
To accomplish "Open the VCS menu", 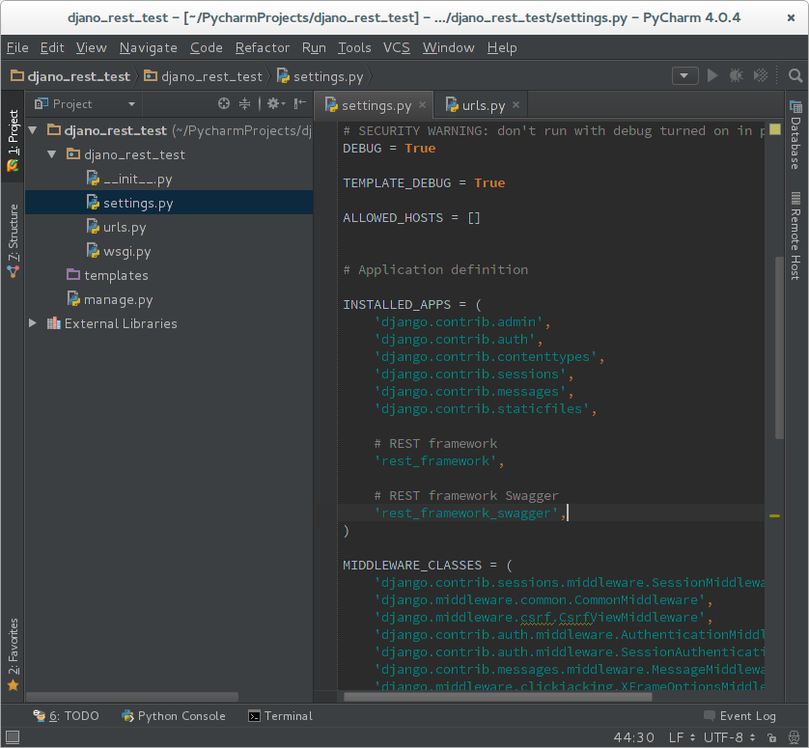I will (x=396, y=47).
